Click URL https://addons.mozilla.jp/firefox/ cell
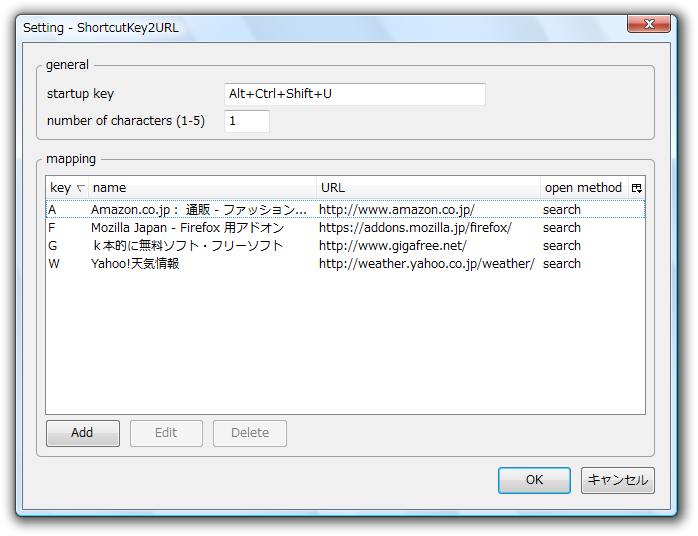Viewport: 698px width, 536px height. point(415,228)
